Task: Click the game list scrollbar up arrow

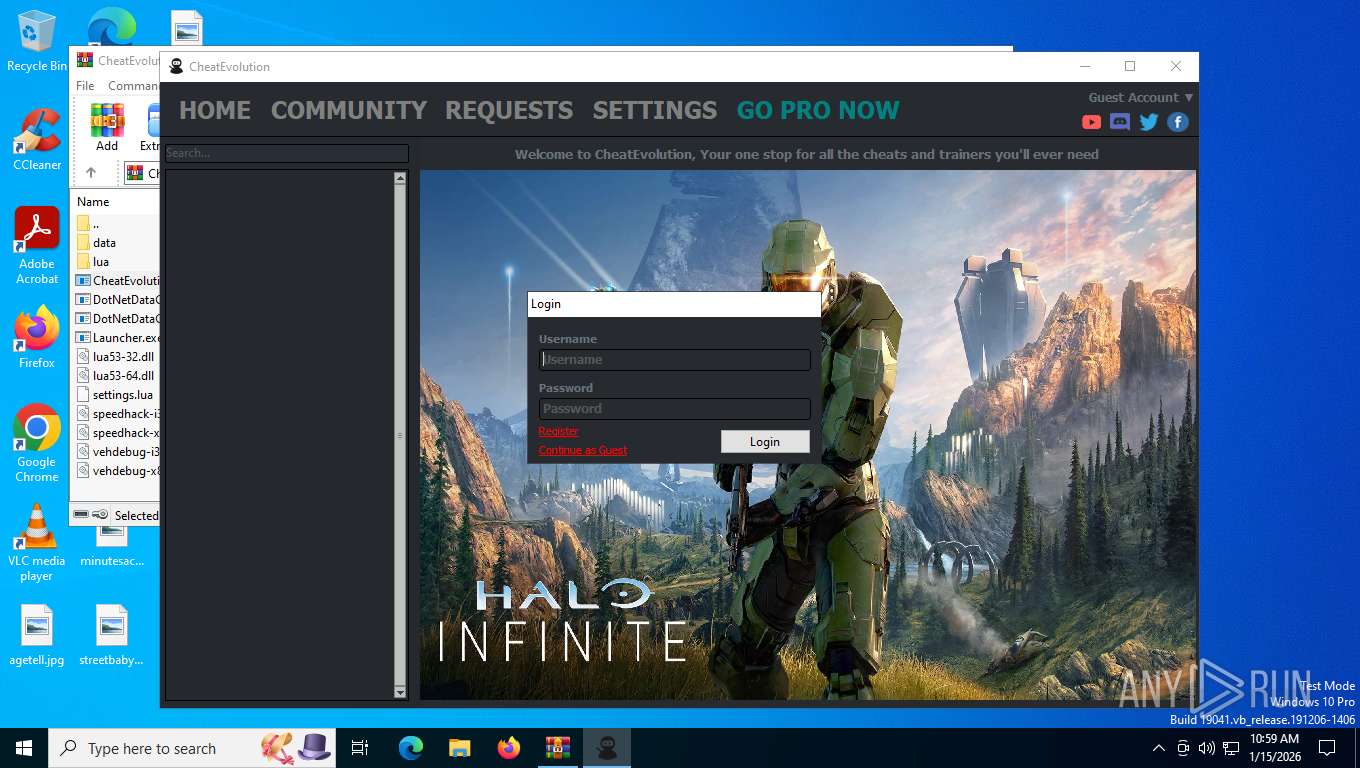Action: (x=400, y=178)
